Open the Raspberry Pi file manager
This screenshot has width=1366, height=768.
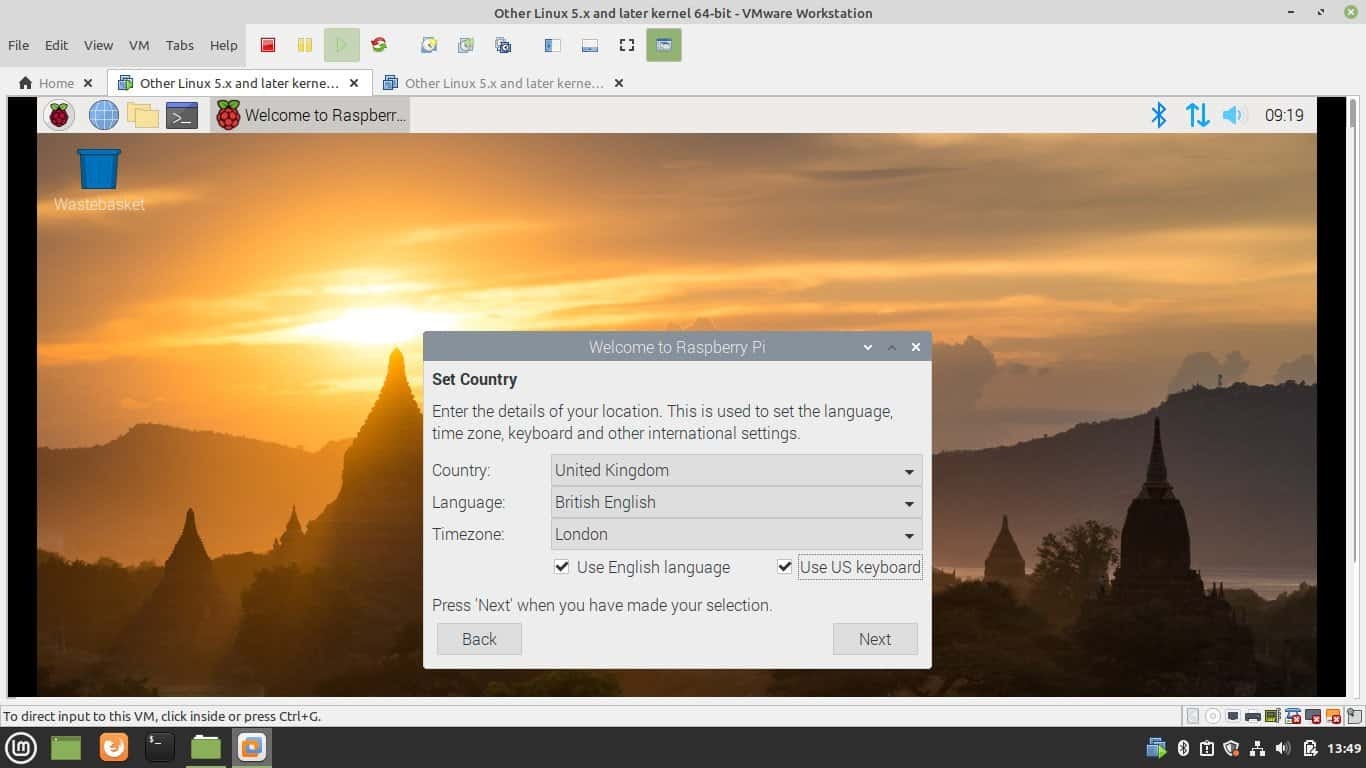pos(143,115)
